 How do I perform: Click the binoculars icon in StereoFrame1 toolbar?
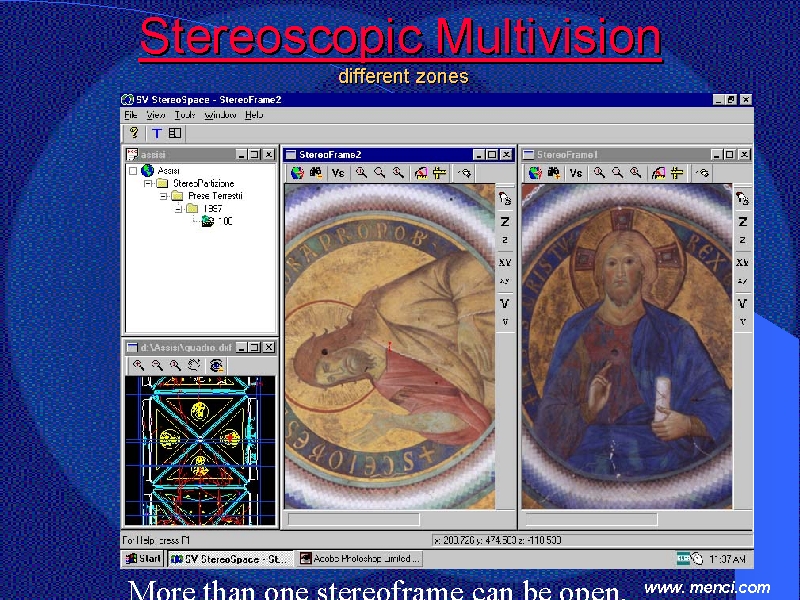point(554,173)
